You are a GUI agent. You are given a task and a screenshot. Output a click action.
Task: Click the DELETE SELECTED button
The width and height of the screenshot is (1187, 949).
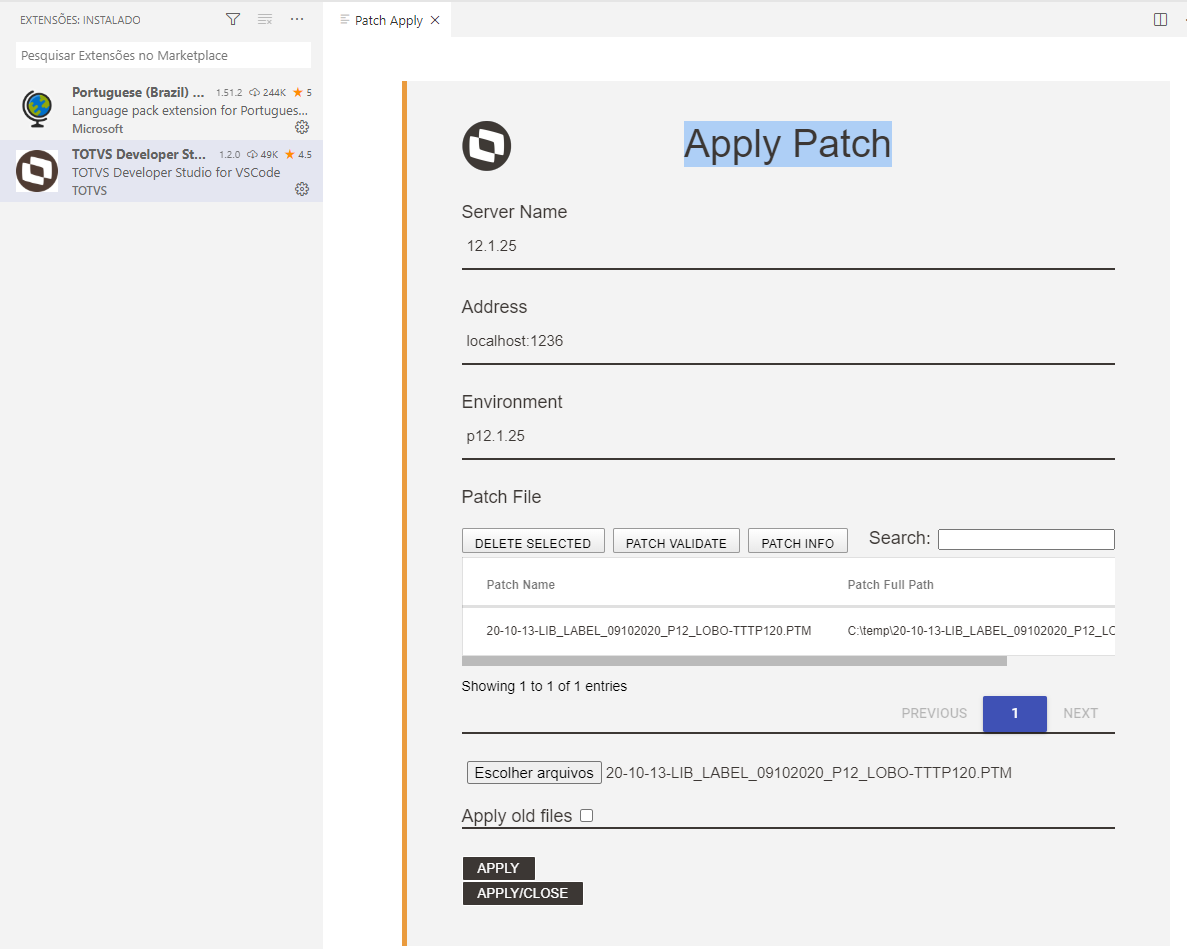533,542
